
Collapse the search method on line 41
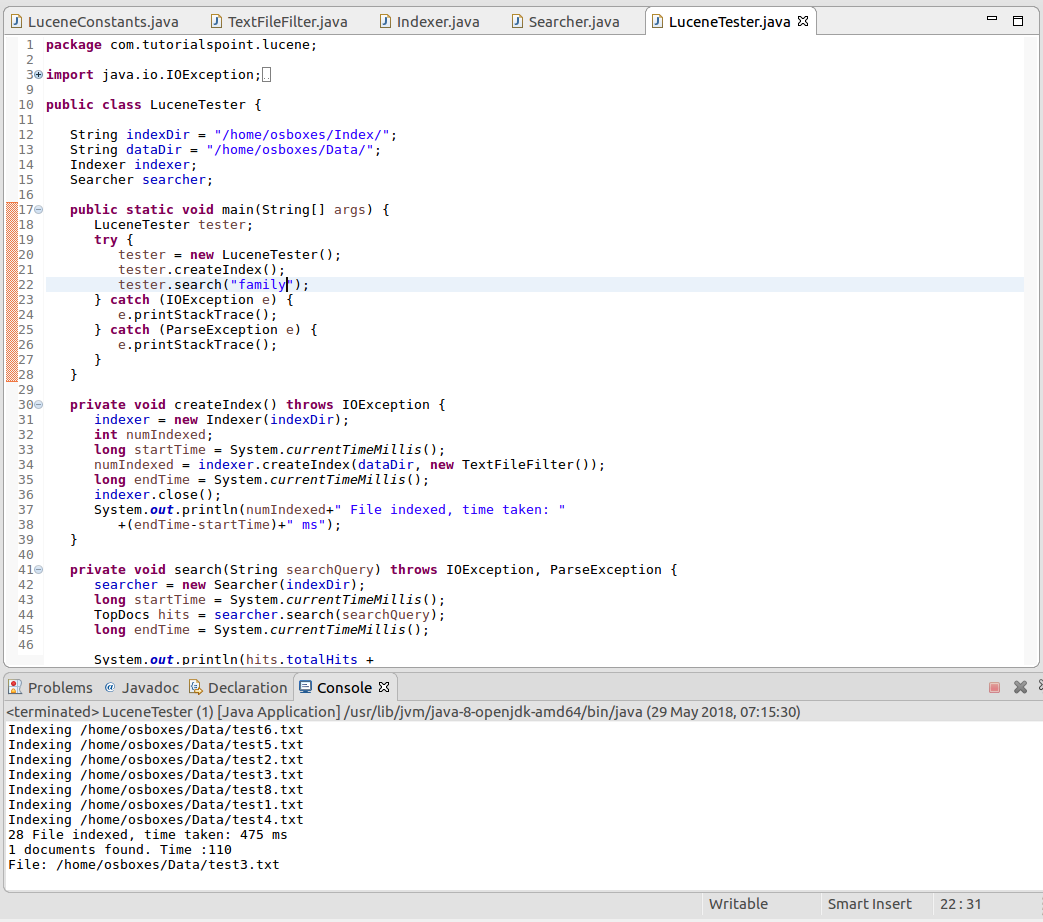(39, 569)
